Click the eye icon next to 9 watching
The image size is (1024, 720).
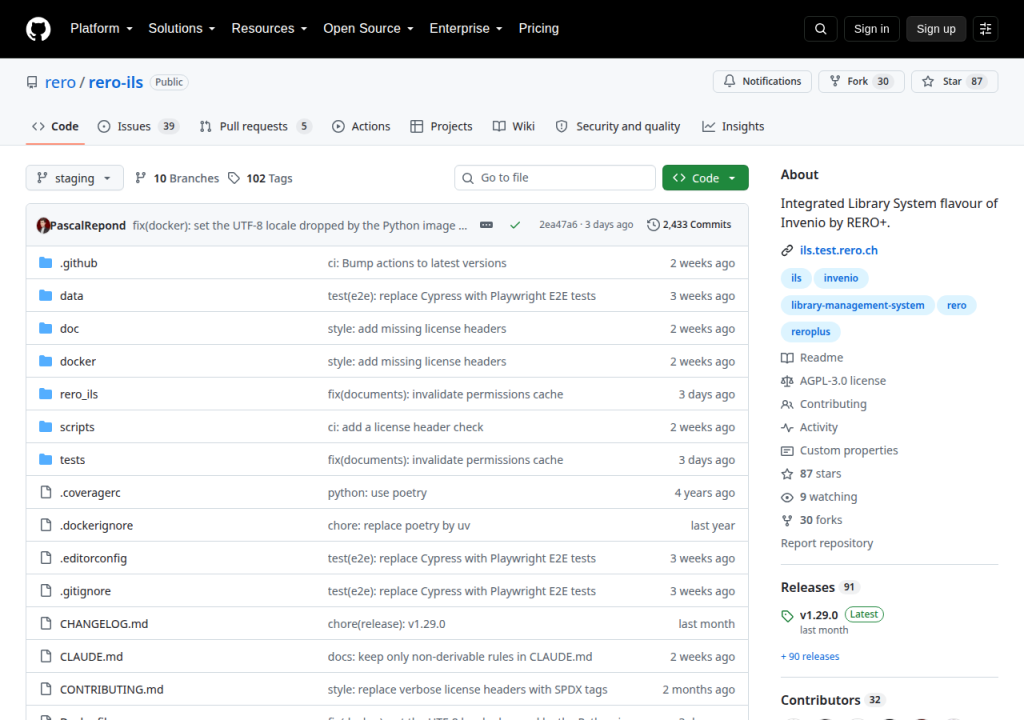click(787, 497)
